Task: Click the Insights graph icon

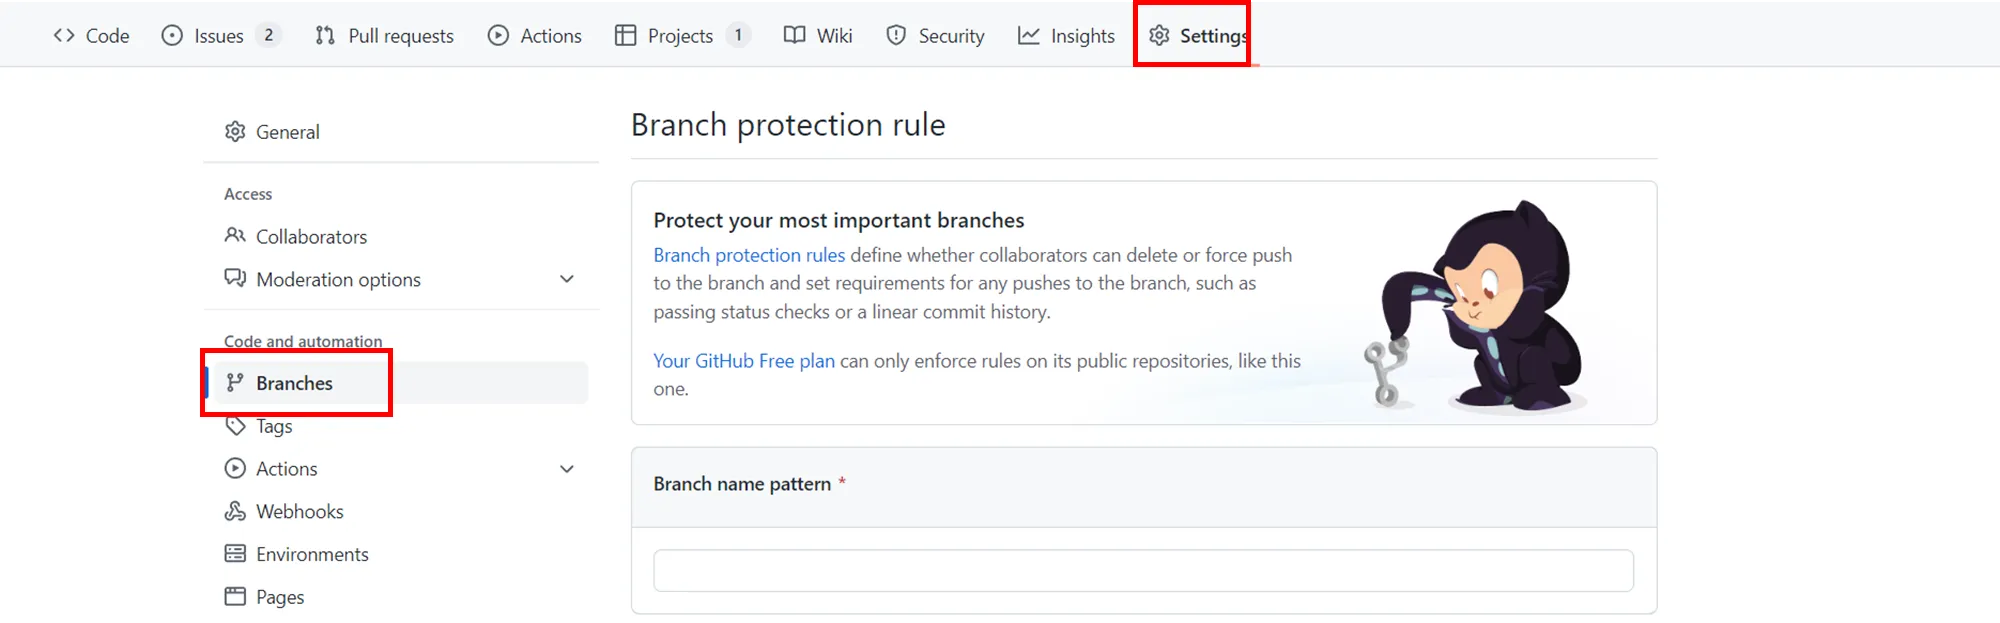Action: tap(1029, 36)
